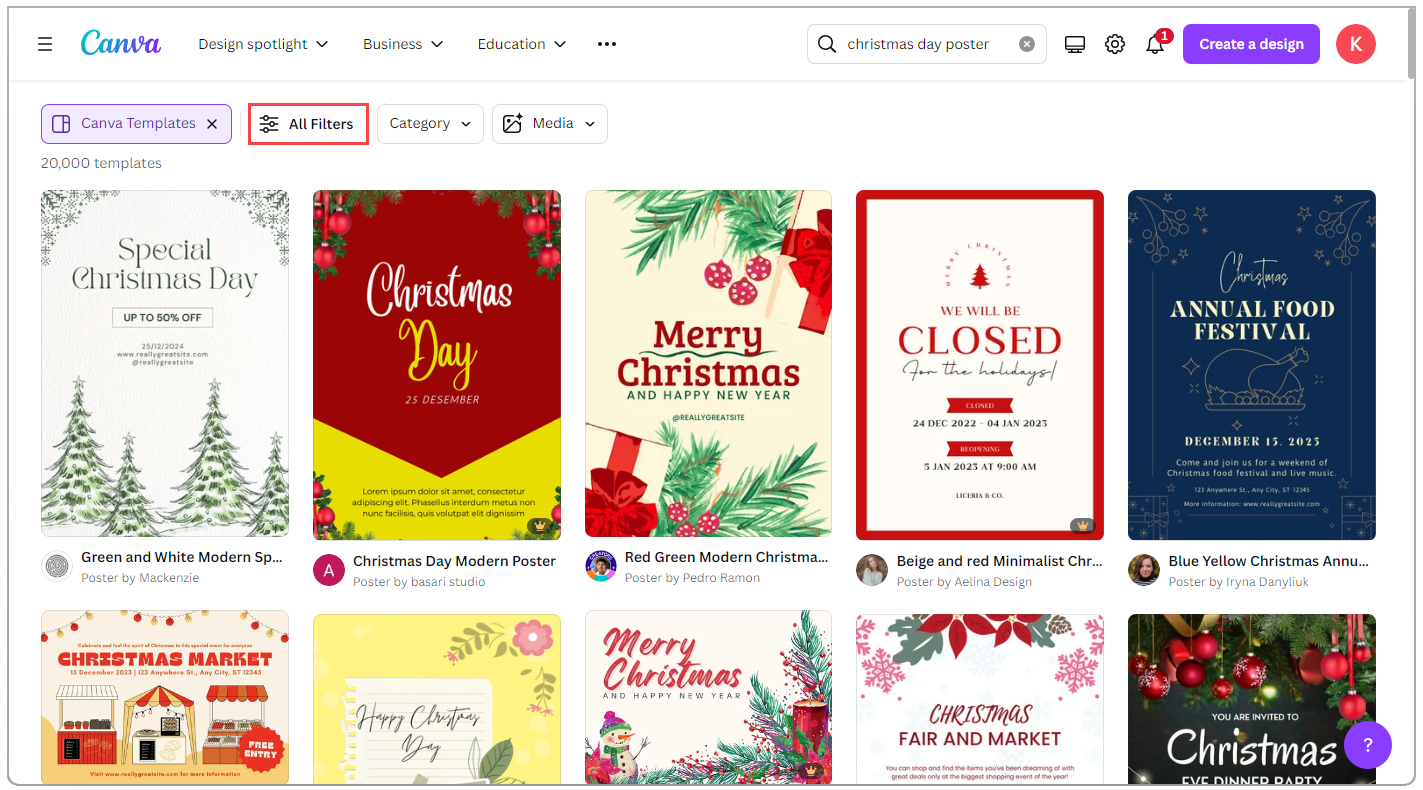Viewport: 1423px width, 790px height.
Task: Open the Education dropdown menu
Action: coord(521,43)
